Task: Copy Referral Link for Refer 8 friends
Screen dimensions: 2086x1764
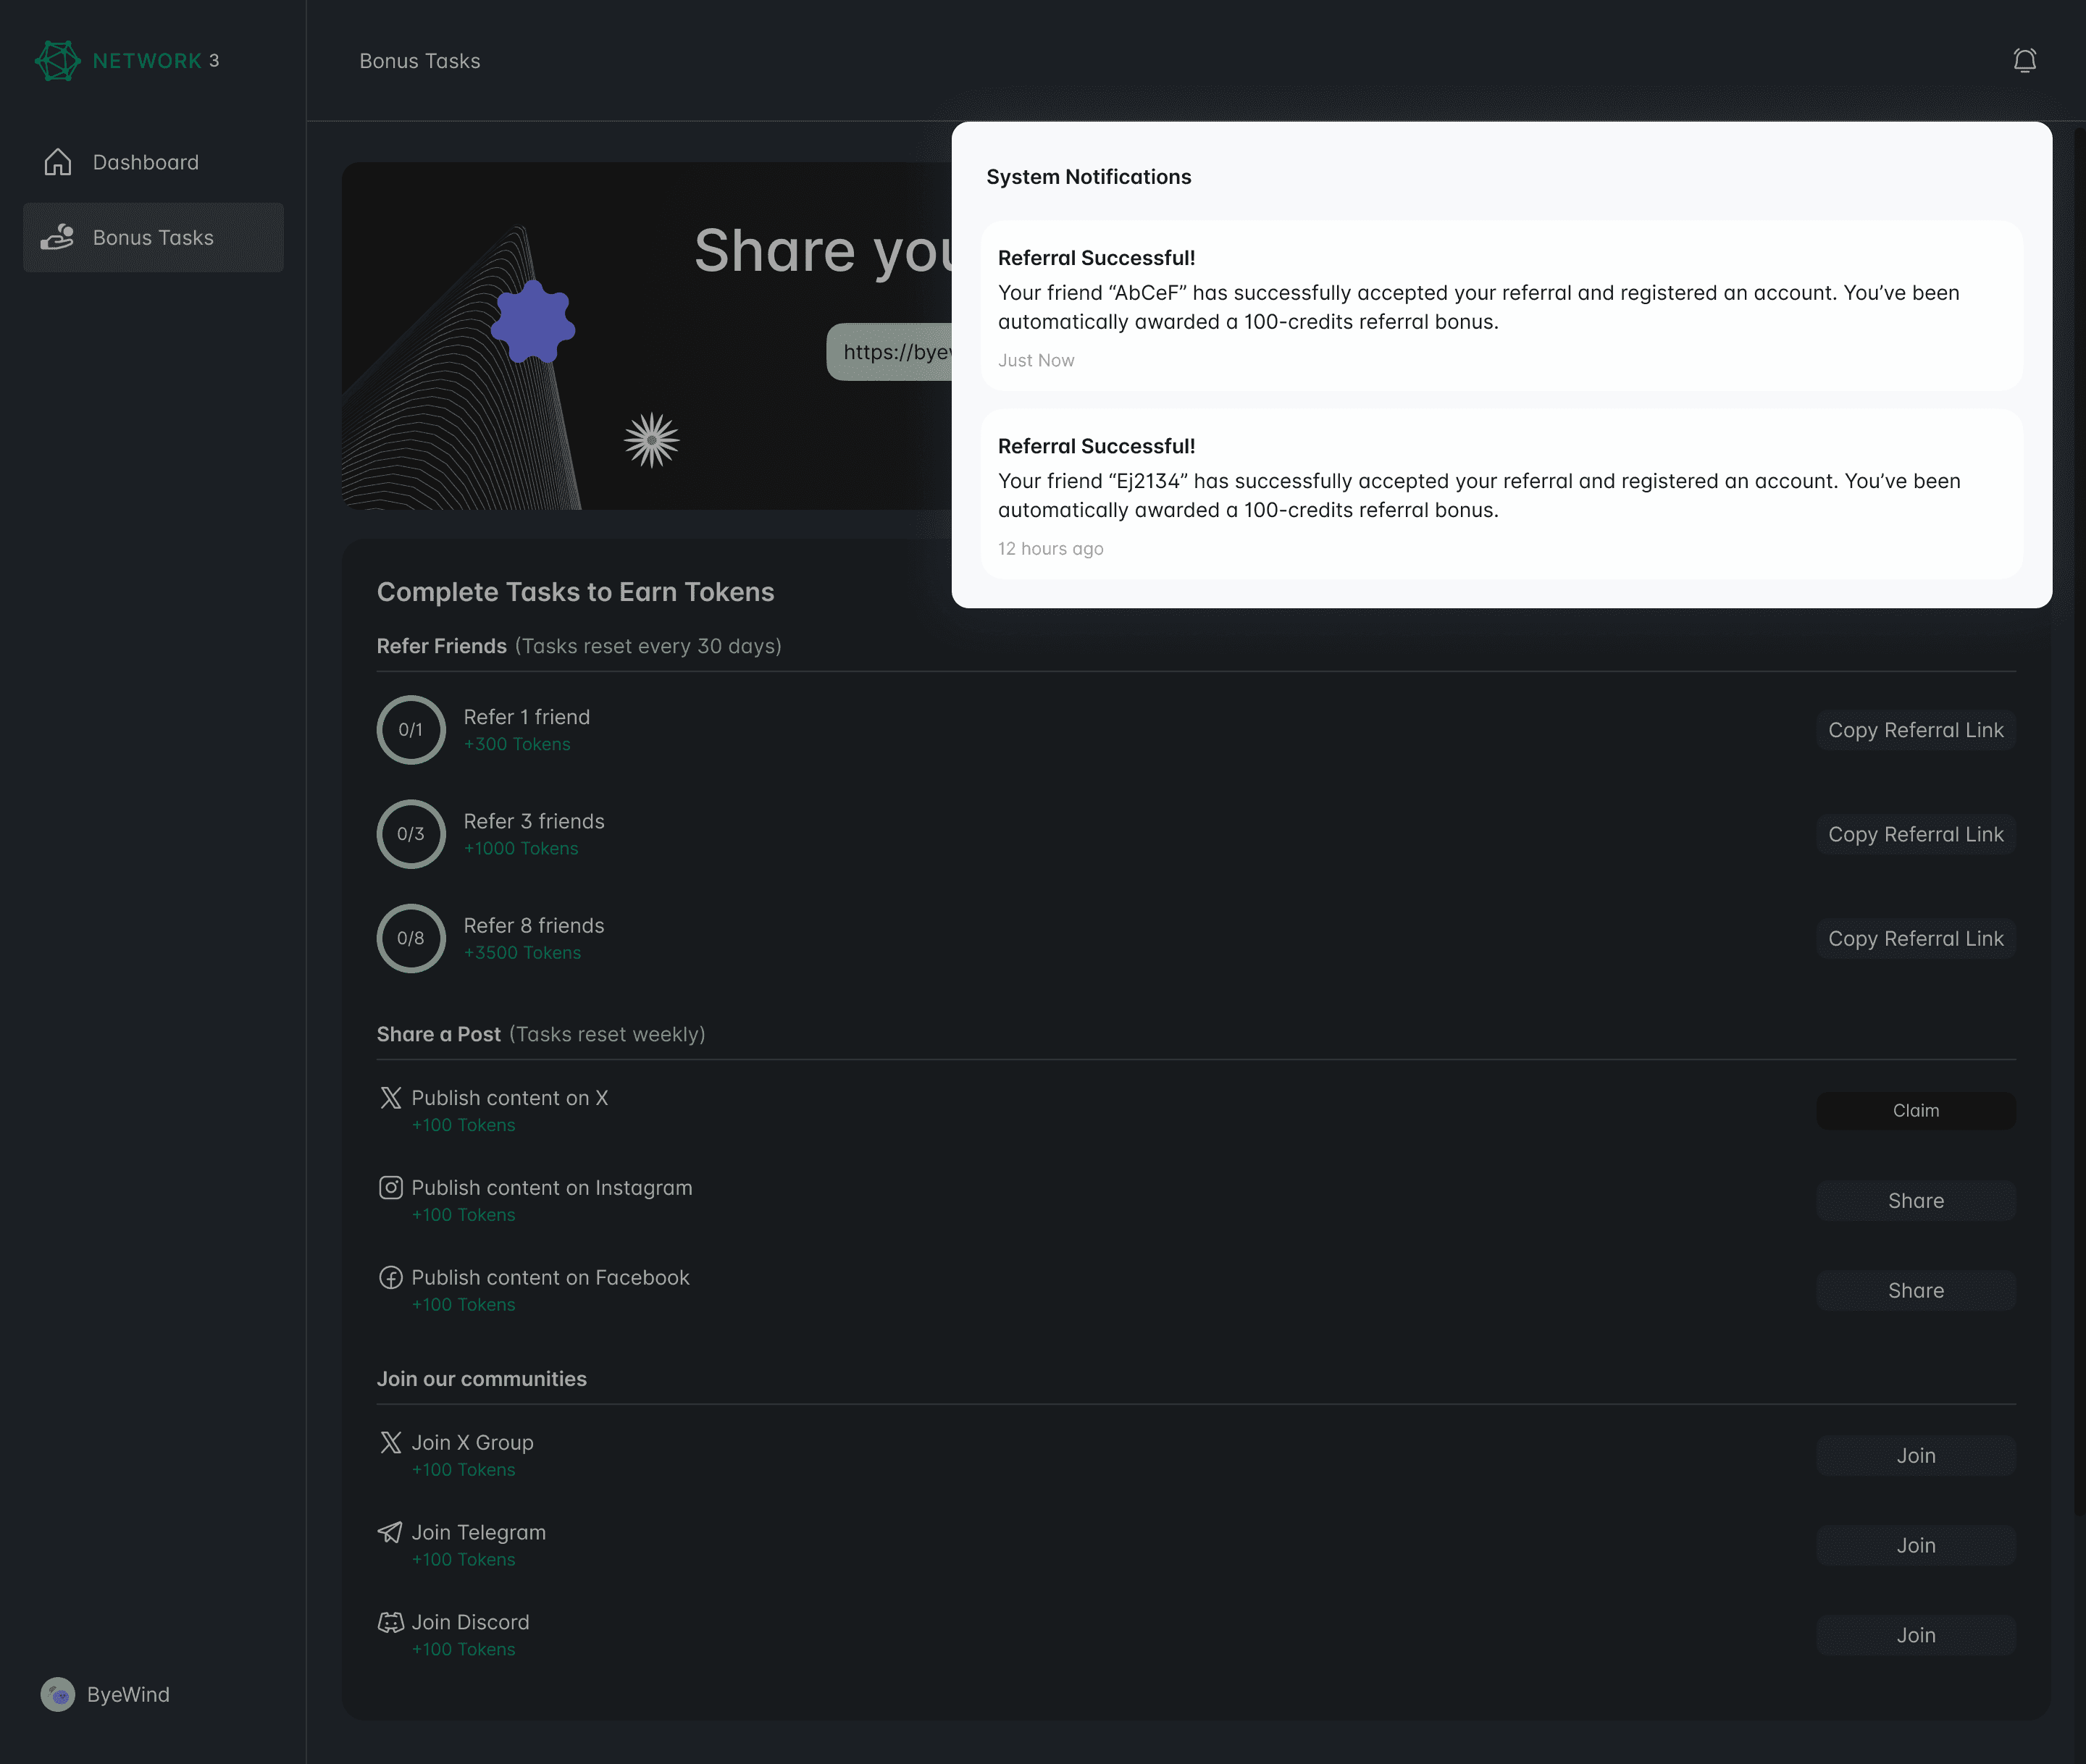Action: pyautogui.click(x=1915, y=939)
